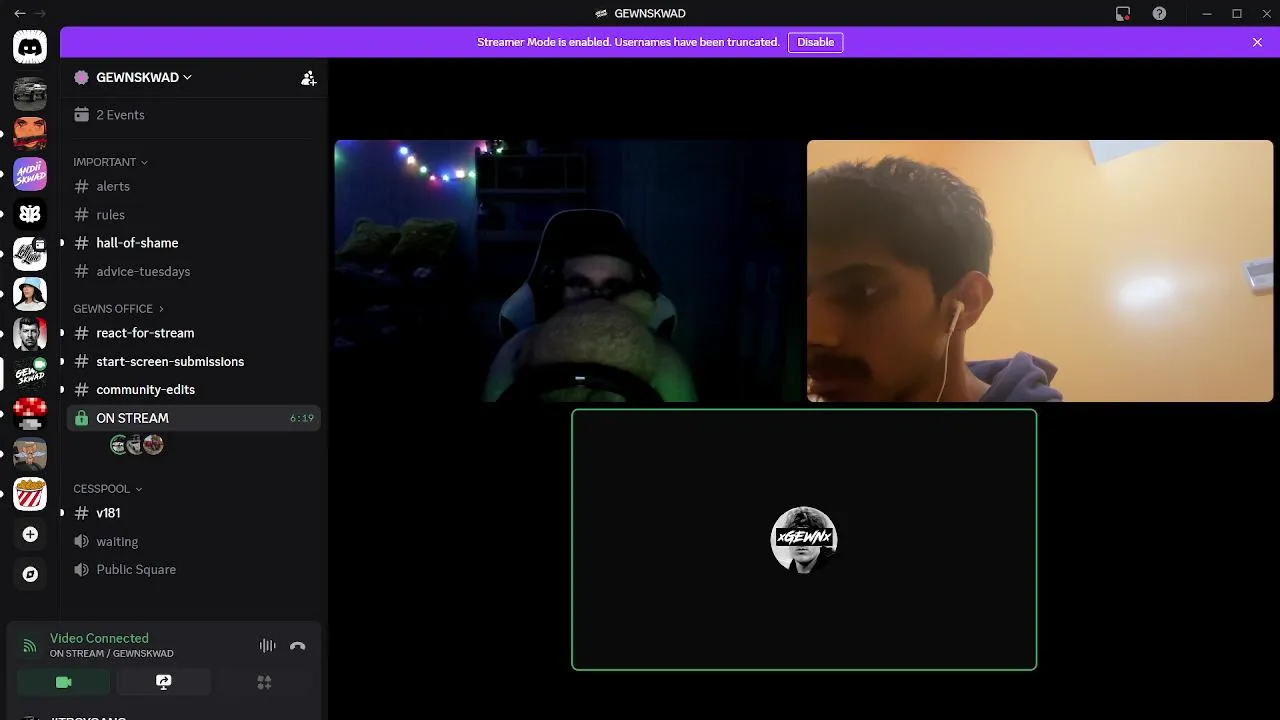Screen dimensions: 1280x720
Task: Open the start-screen-submissions channel
Action: click(193, 361)
